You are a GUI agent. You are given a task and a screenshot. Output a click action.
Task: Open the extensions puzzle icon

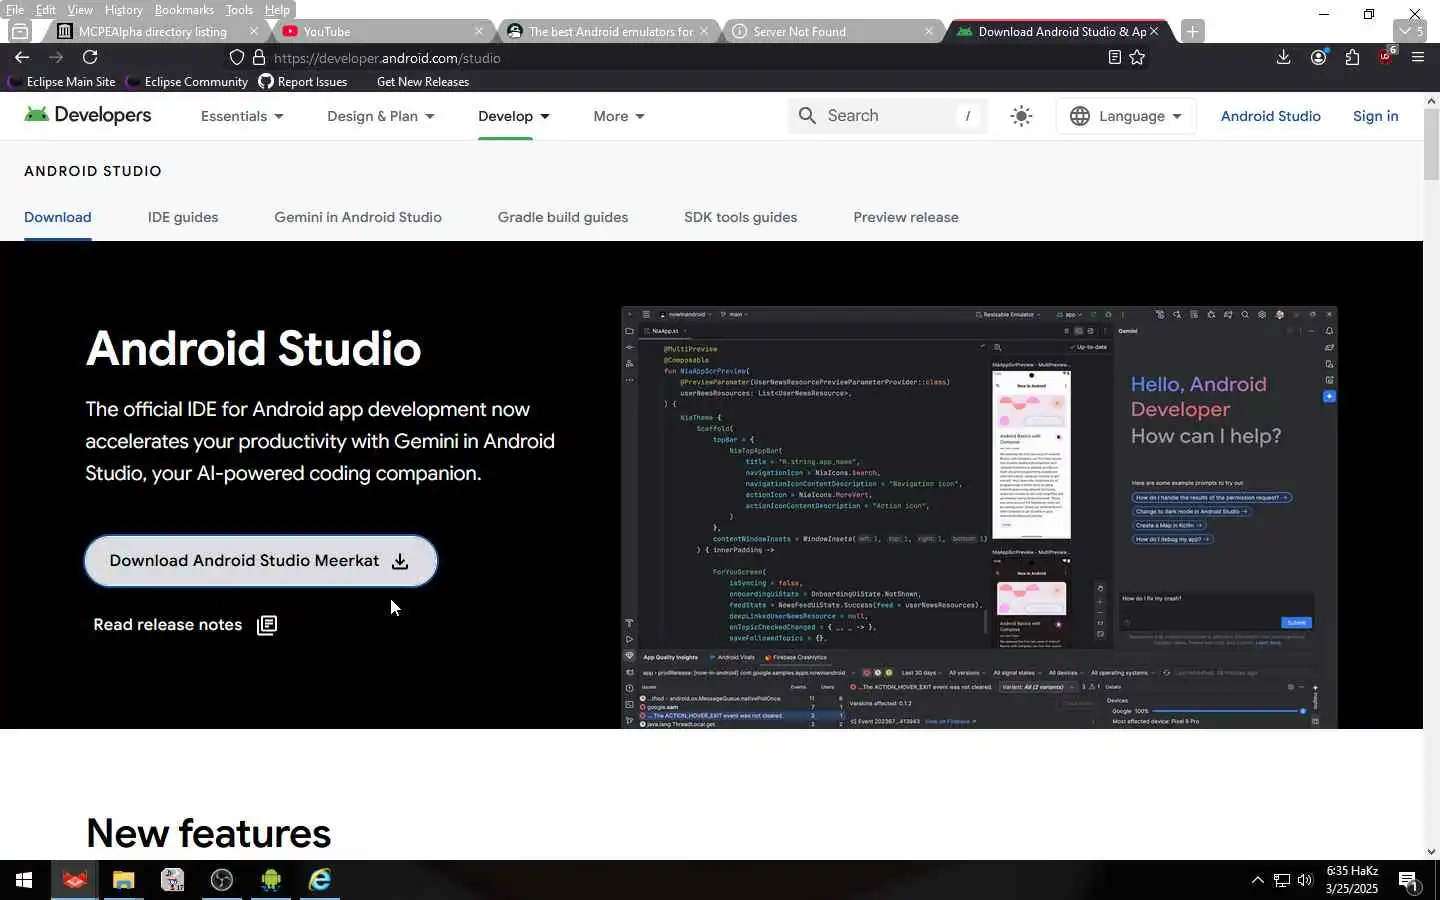(1352, 57)
